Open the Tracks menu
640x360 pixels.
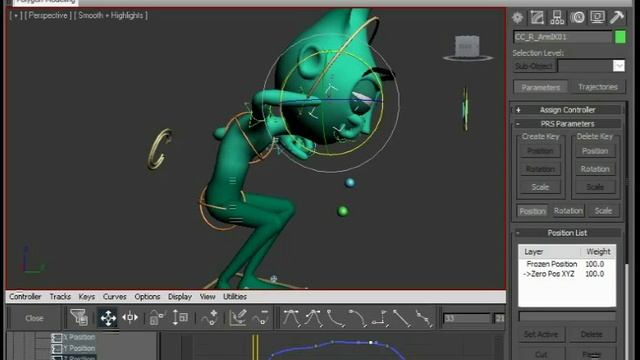click(x=60, y=297)
